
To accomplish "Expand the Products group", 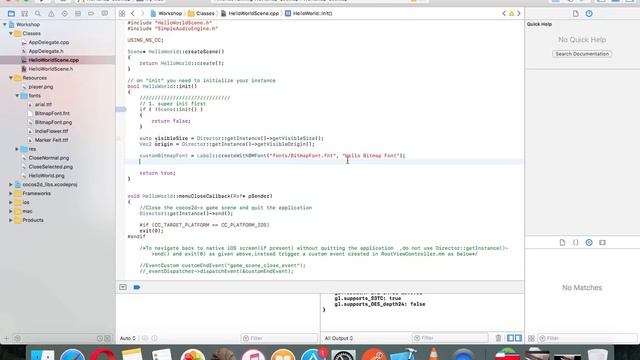I will (x=11, y=220).
